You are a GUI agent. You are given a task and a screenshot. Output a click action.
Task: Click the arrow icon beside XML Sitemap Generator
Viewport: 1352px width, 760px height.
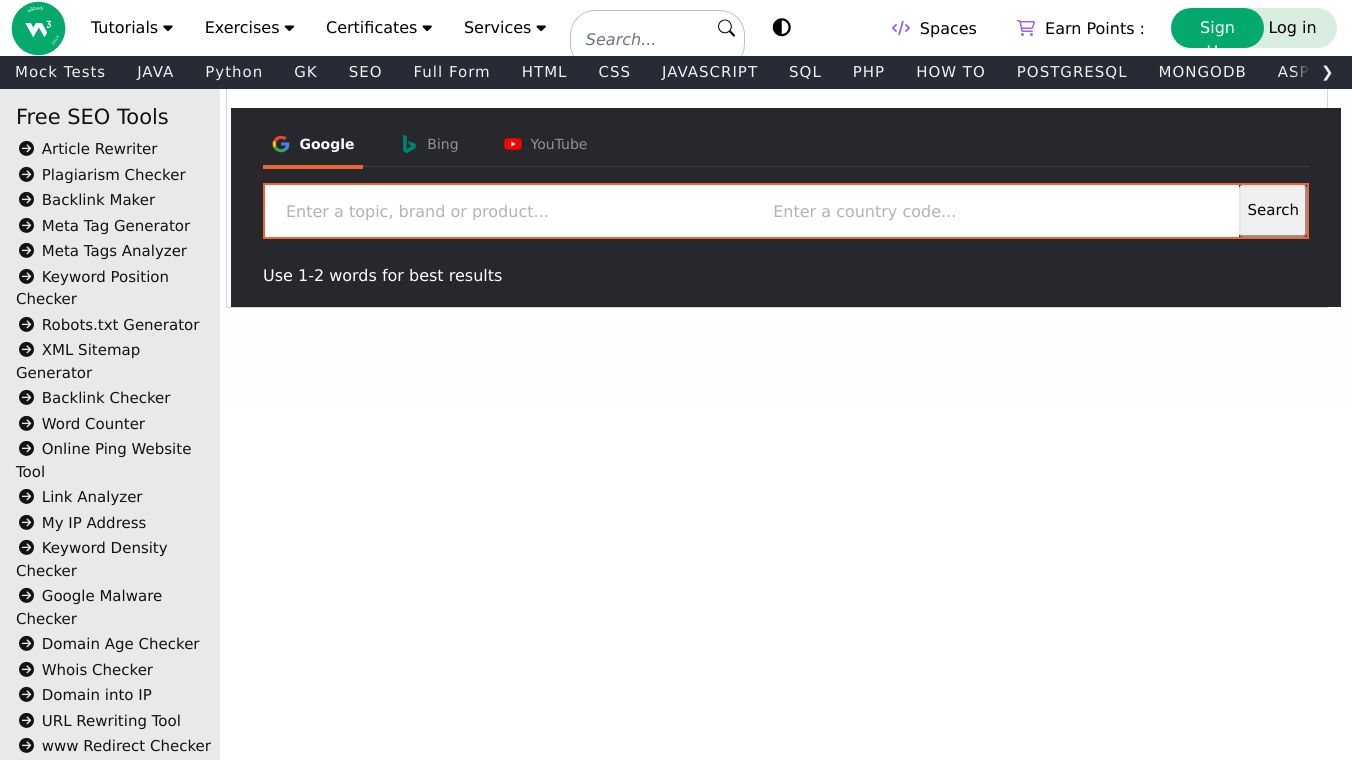(x=26, y=350)
